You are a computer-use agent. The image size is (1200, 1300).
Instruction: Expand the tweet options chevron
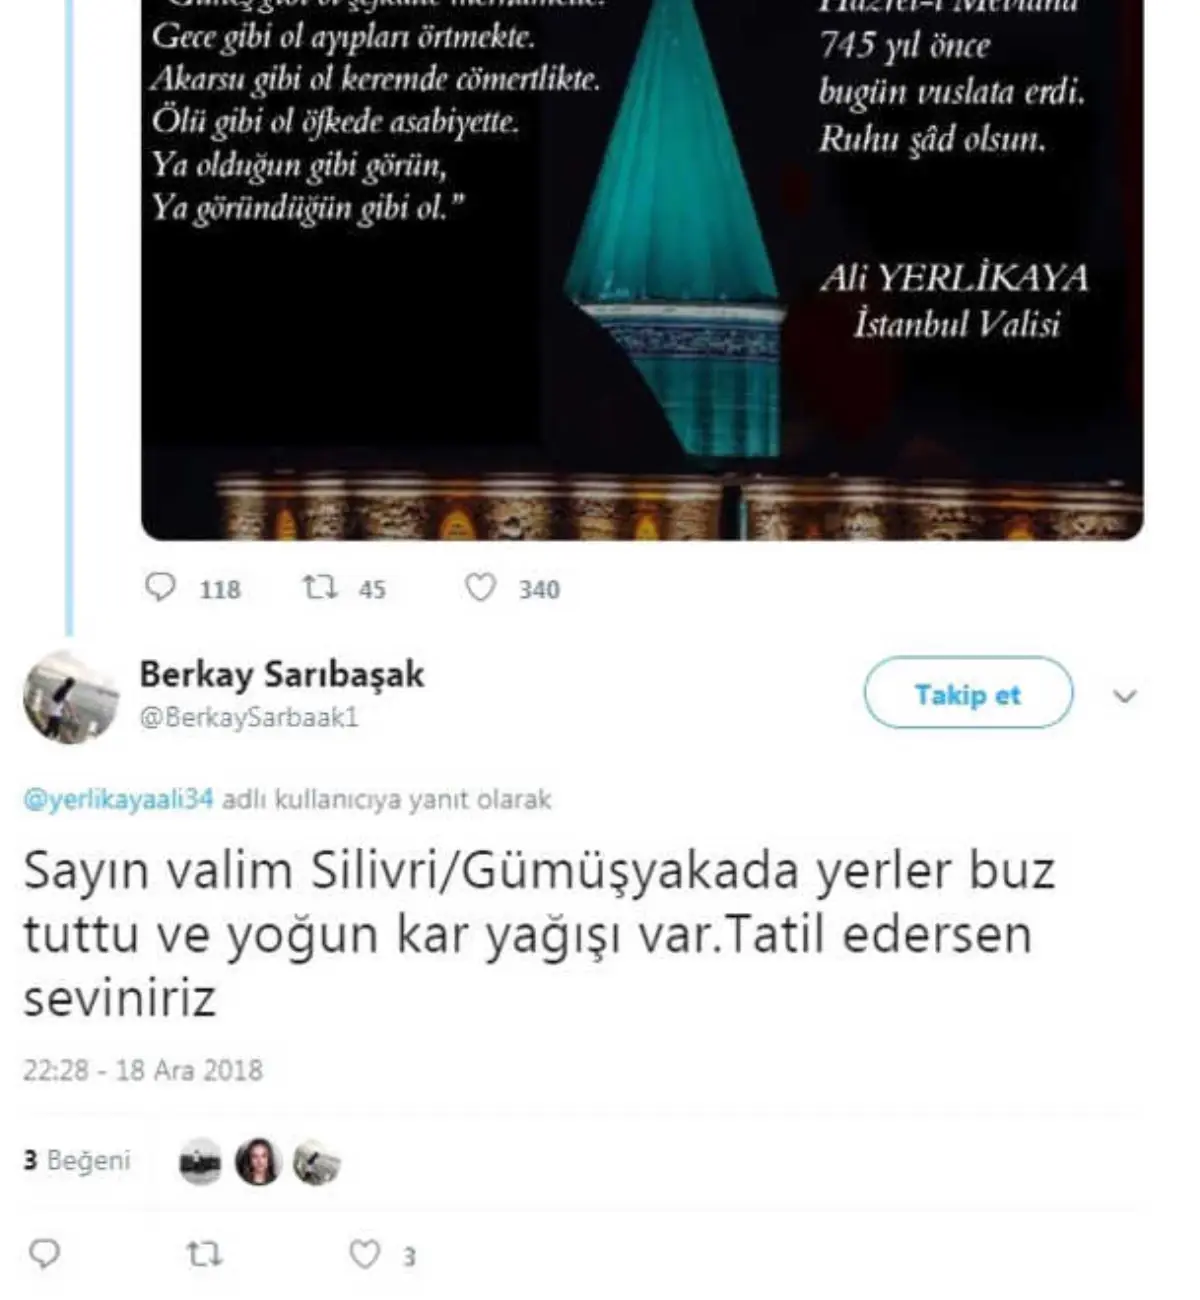click(1125, 696)
